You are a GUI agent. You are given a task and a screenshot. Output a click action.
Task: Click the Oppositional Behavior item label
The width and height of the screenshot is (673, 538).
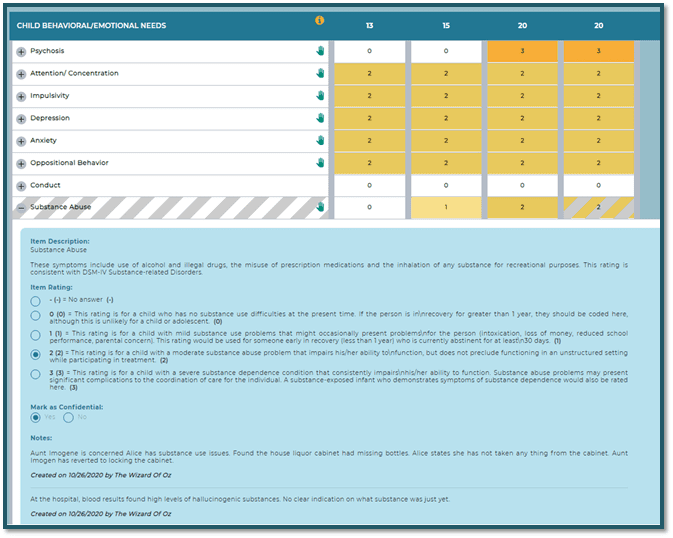69,163
